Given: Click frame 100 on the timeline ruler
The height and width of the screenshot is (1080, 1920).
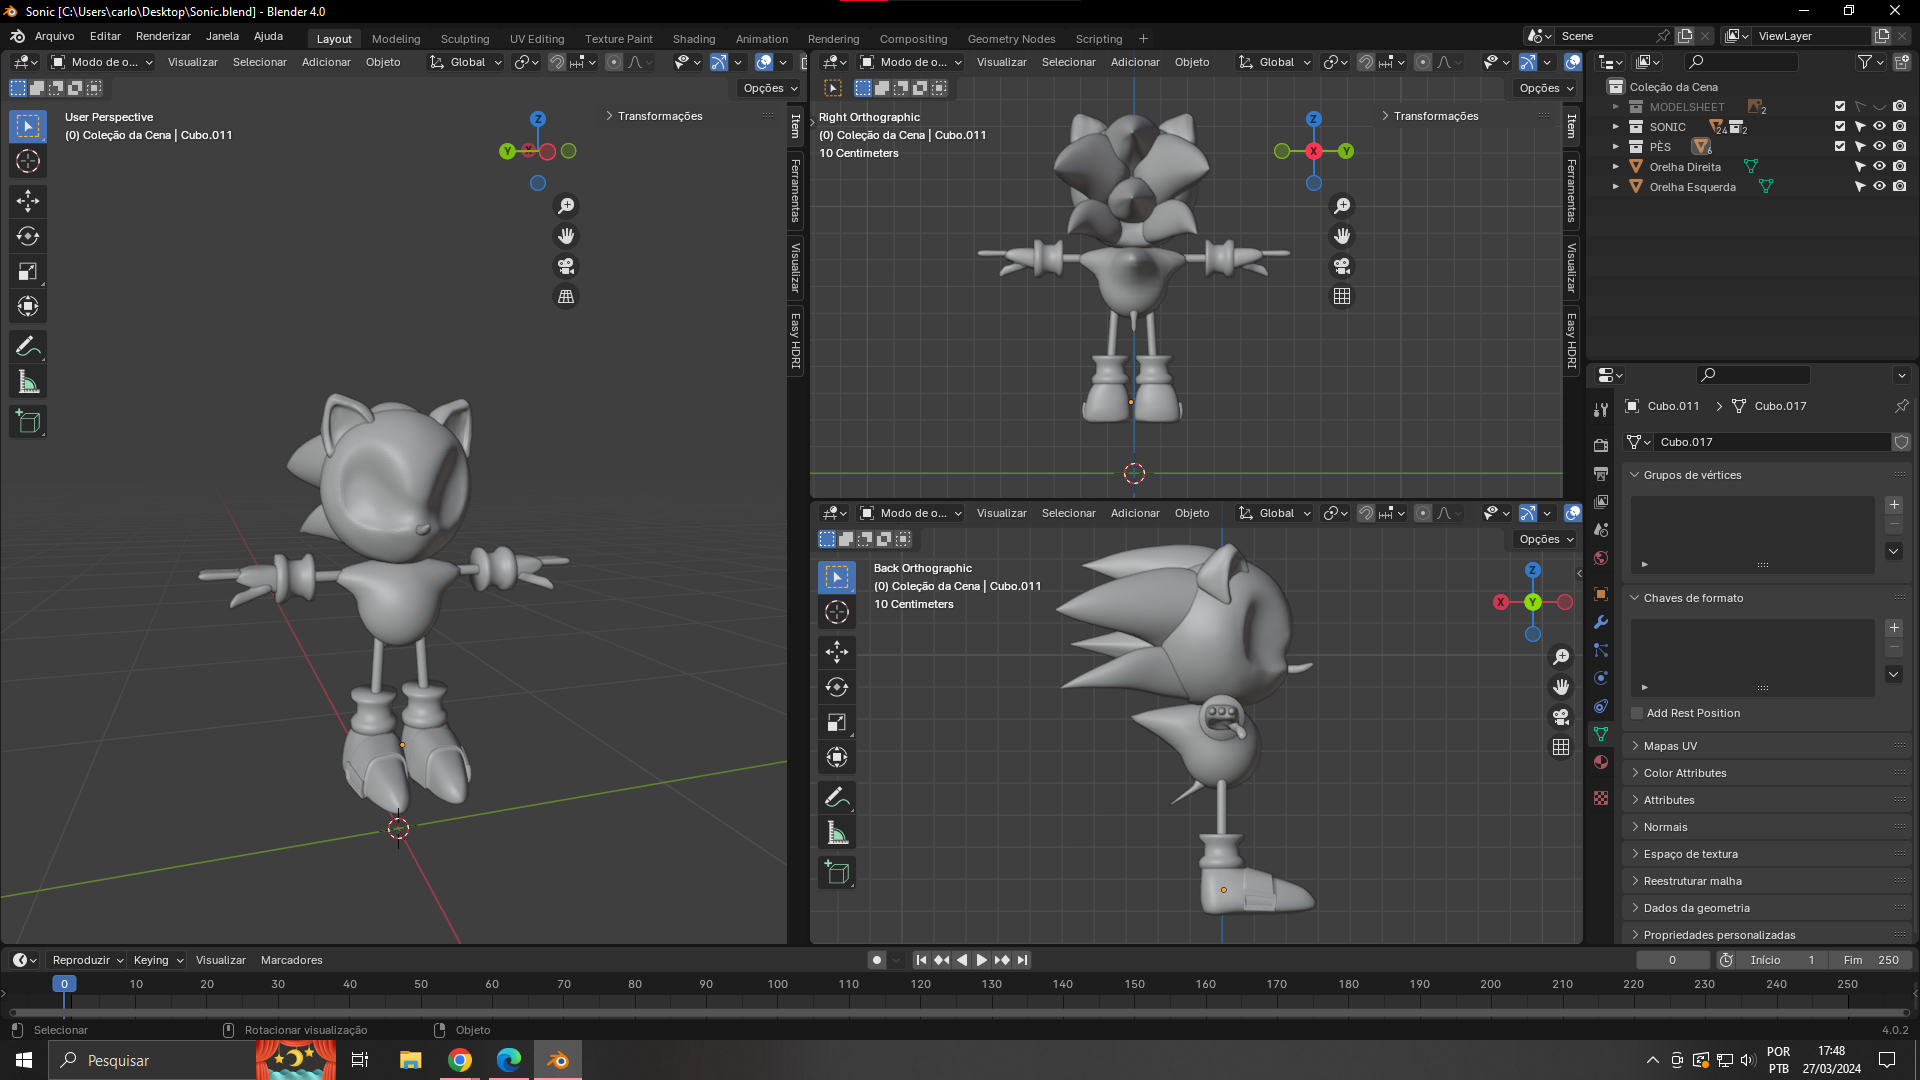Looking at the screenshot, I should click(778, 984).
